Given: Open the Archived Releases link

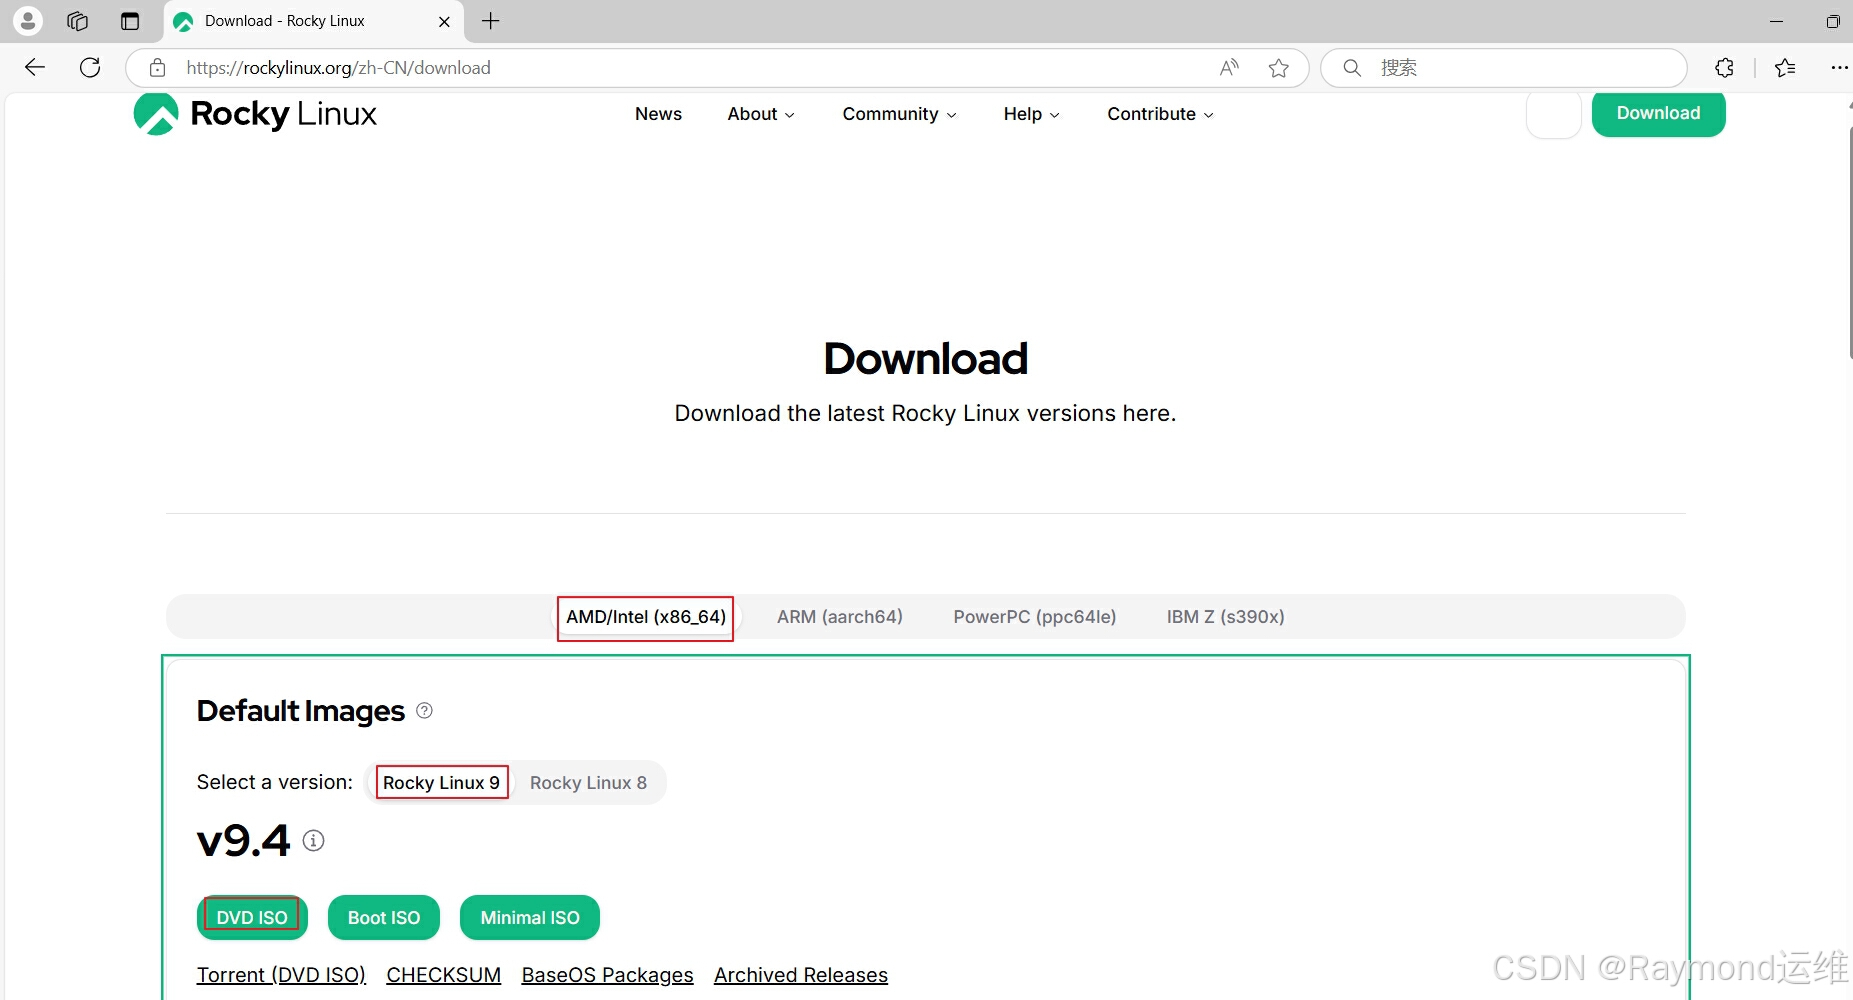Looking at the screenshot, I should pos(801,975).
